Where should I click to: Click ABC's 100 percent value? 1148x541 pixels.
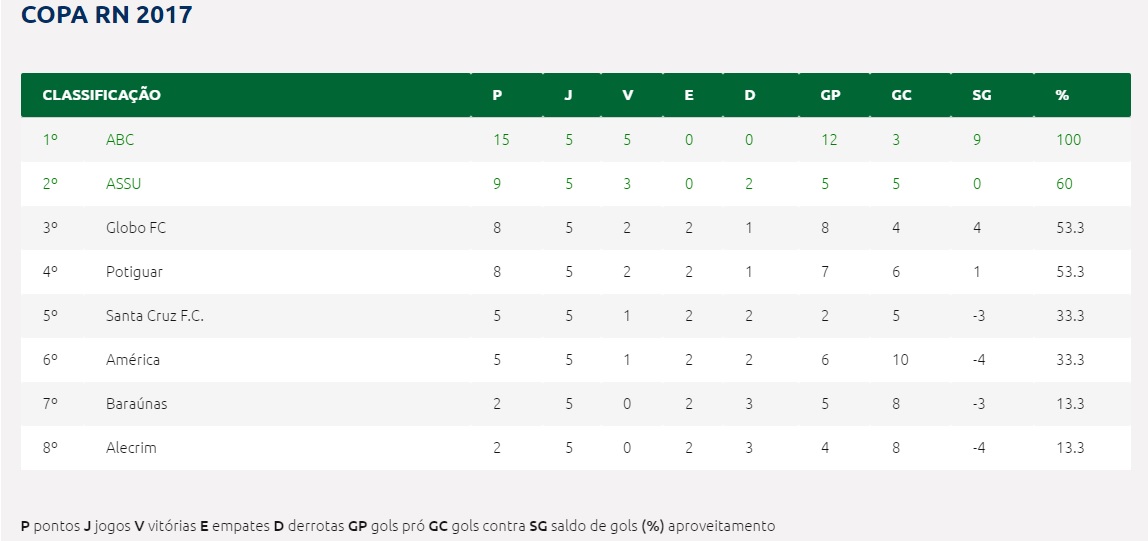coord(1069,140)
